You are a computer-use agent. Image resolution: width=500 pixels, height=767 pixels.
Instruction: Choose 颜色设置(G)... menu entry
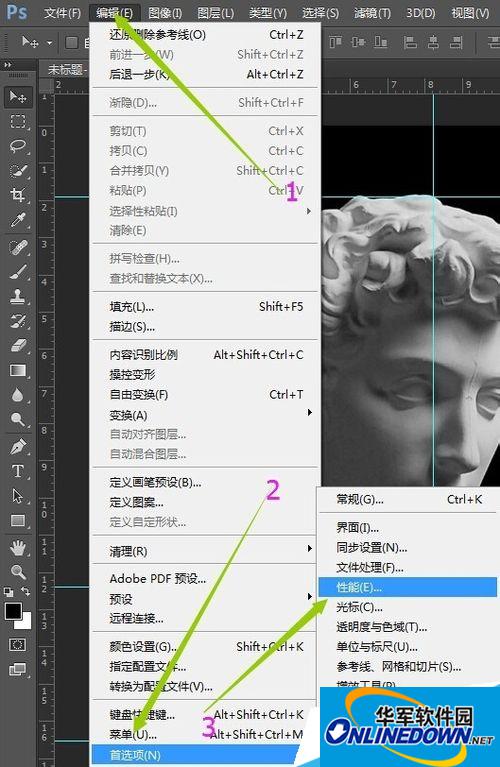point(206,647)
